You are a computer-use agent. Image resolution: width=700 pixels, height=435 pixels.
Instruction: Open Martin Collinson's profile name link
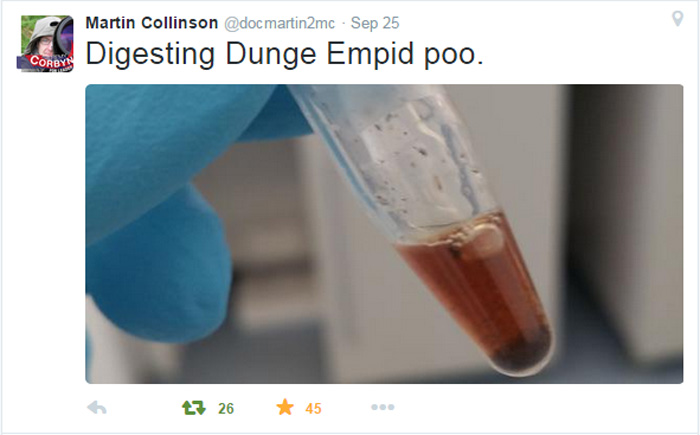(x=152, y=23)
